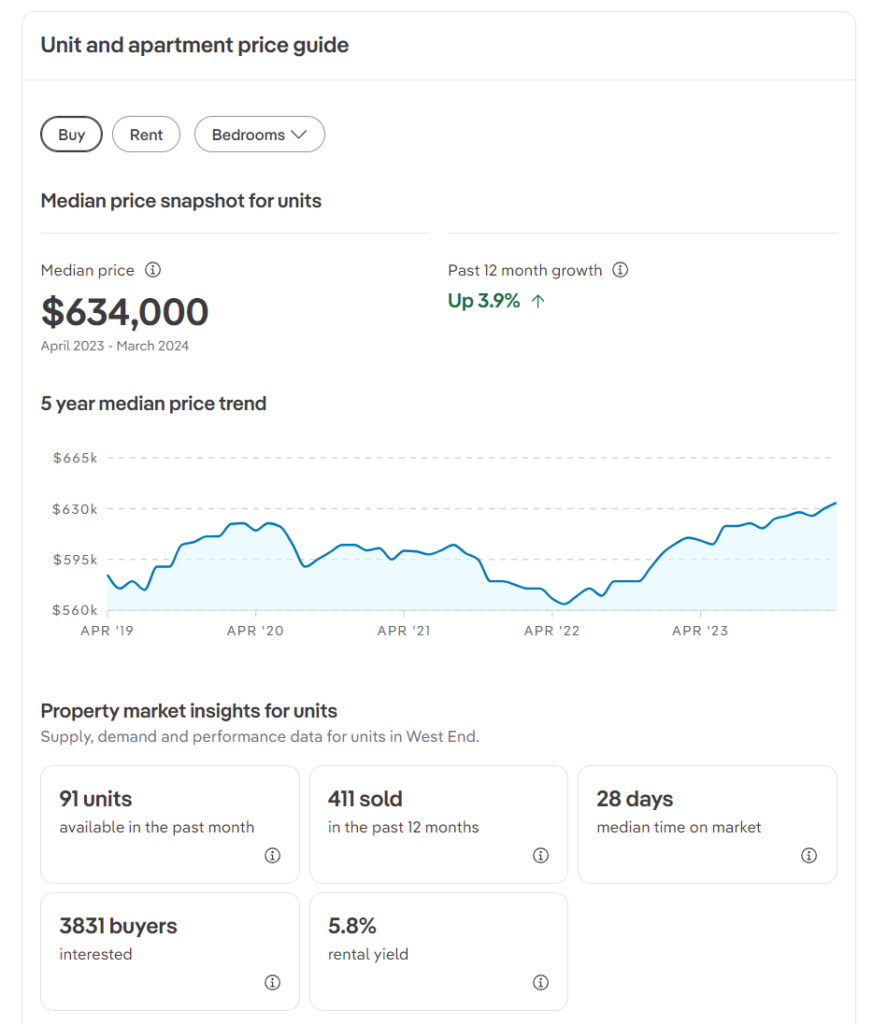Click info icon next to Median price
This screenshot has width=873, height=1024.
(x=153, y=270)
